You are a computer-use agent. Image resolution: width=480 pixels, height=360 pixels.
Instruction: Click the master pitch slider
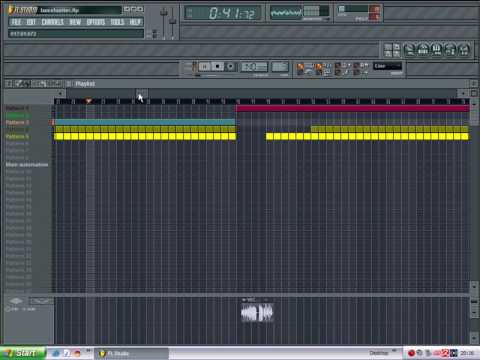click(x=173, y=22)
